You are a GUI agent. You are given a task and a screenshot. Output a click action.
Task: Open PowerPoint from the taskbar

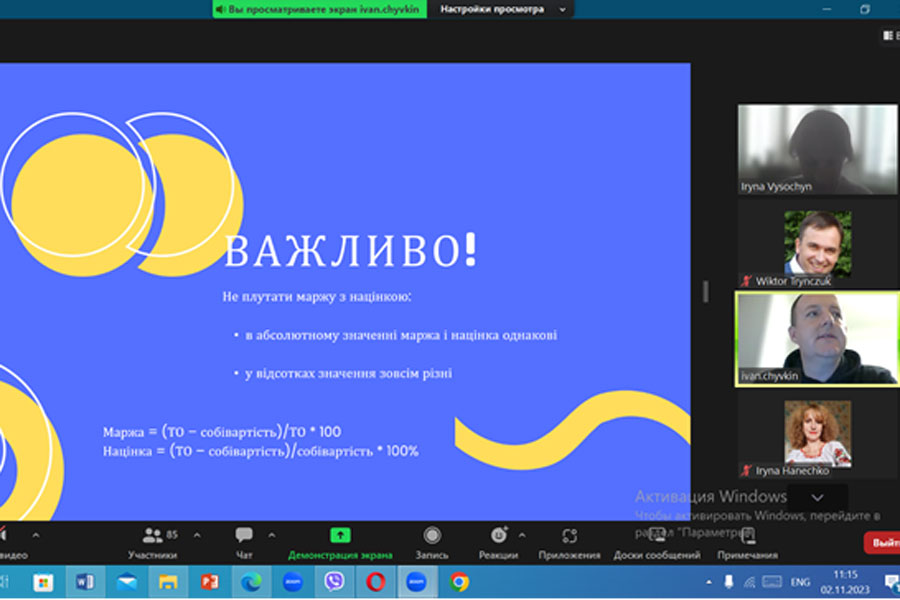tap(210, 582)
